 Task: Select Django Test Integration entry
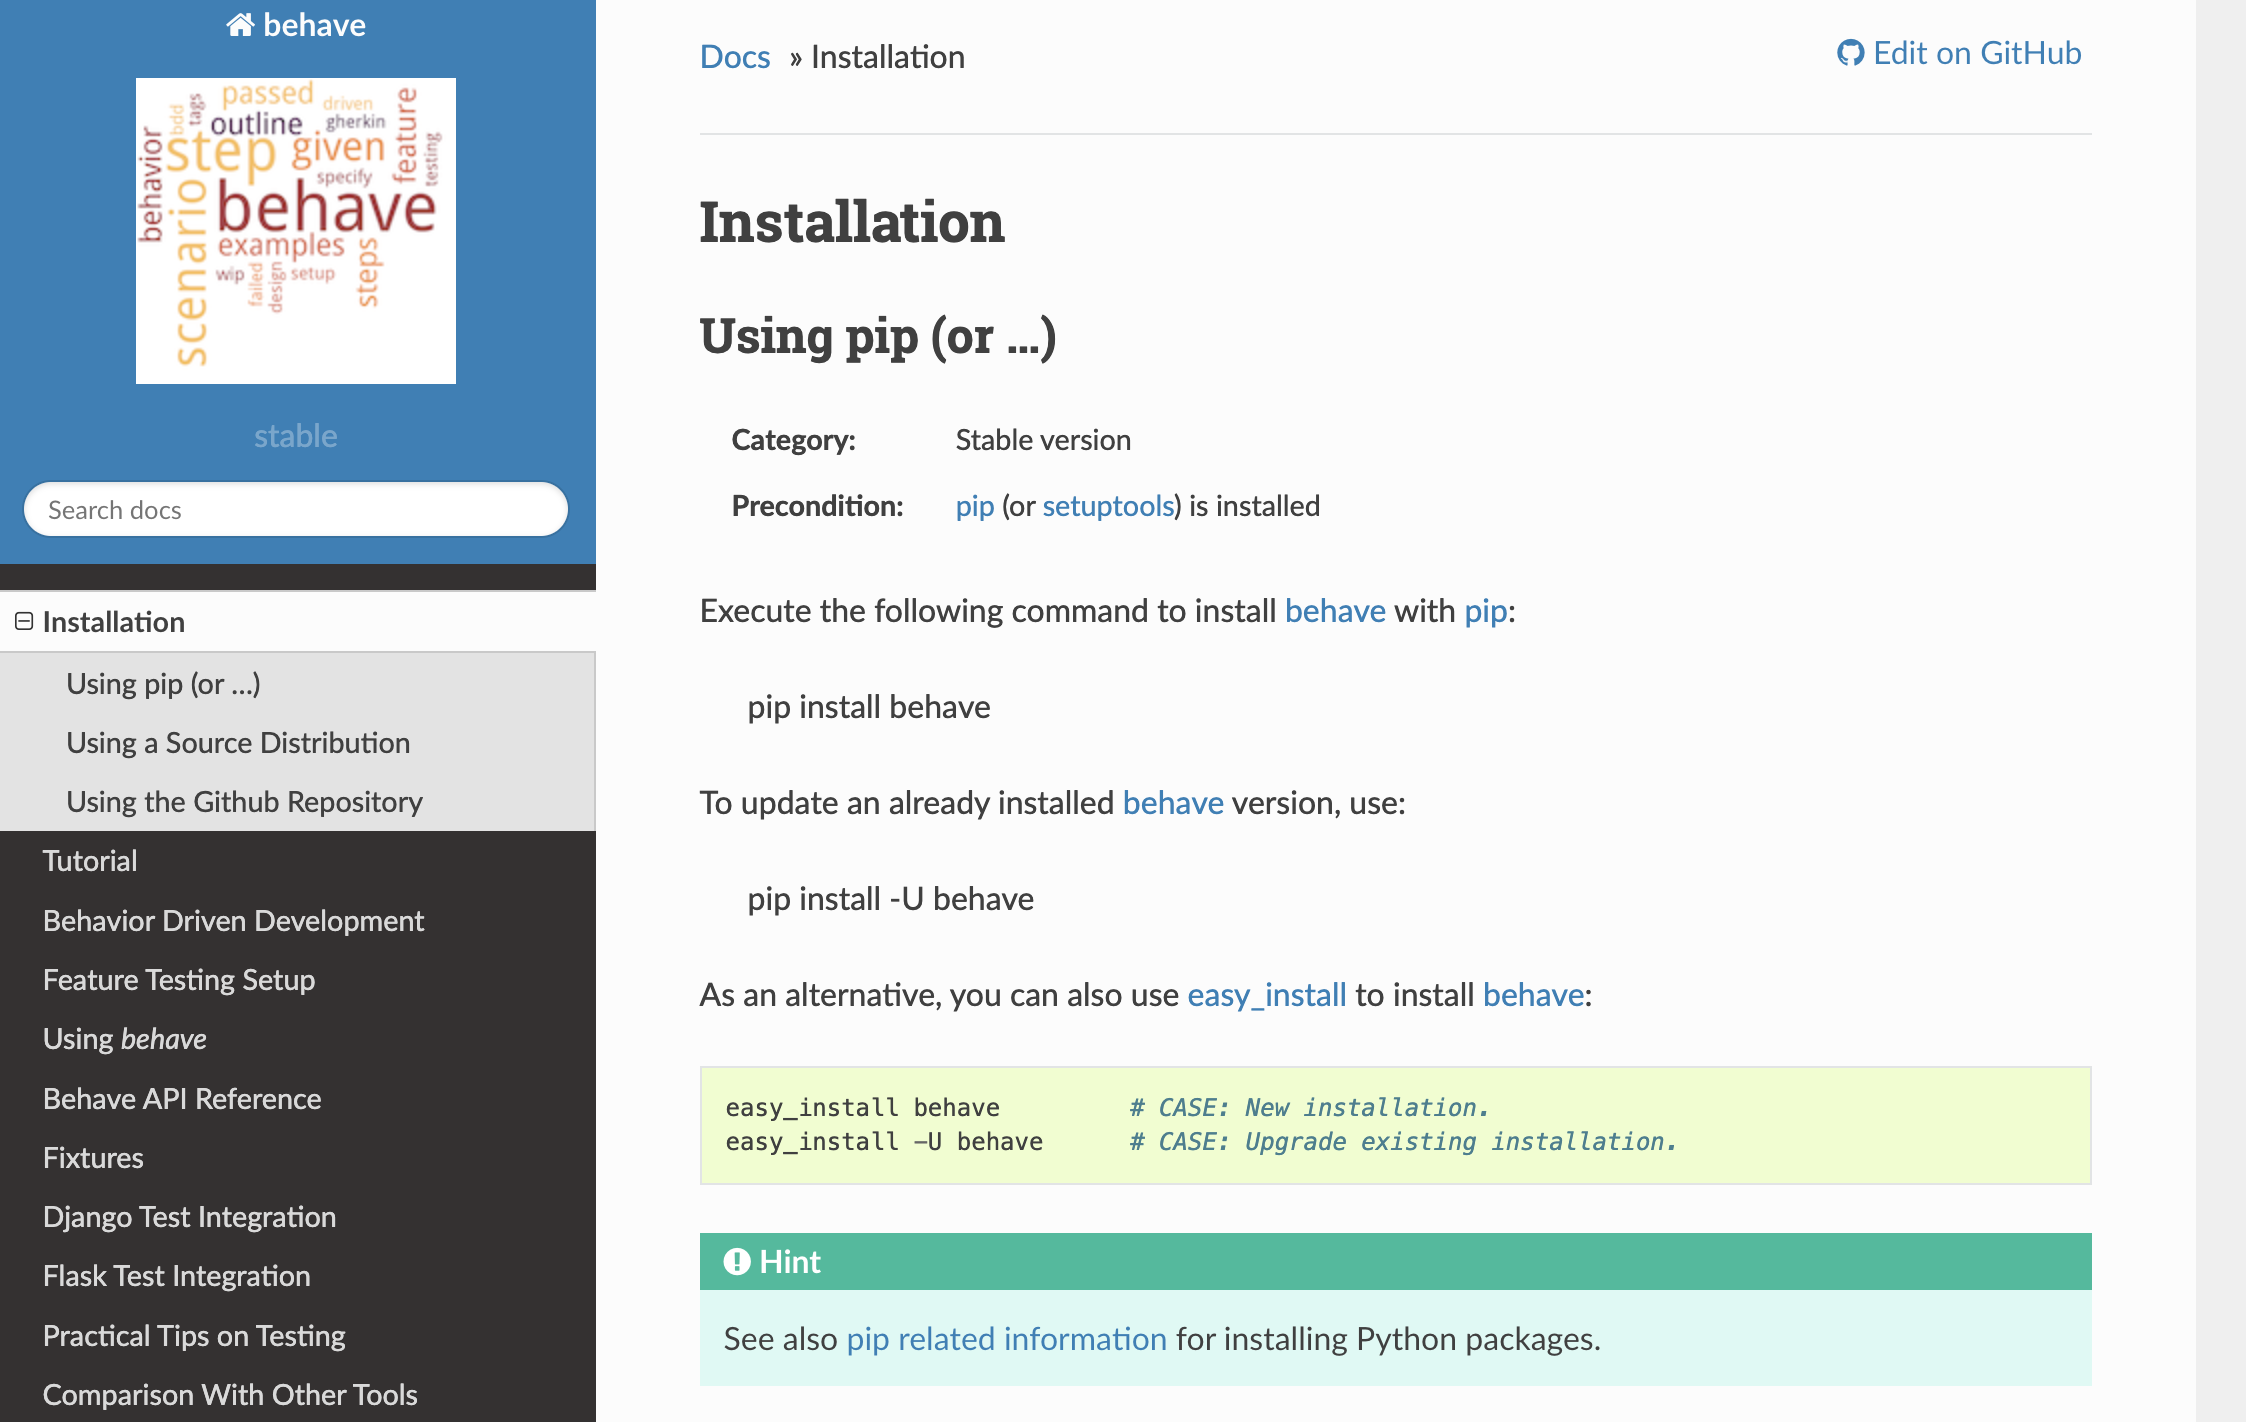(189, 1217)
